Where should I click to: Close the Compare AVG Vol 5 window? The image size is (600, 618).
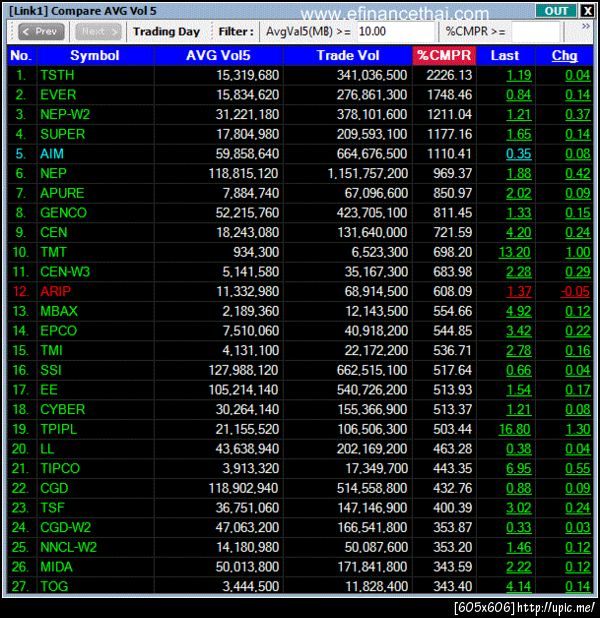pyautogui.click(x=587, y=11)
